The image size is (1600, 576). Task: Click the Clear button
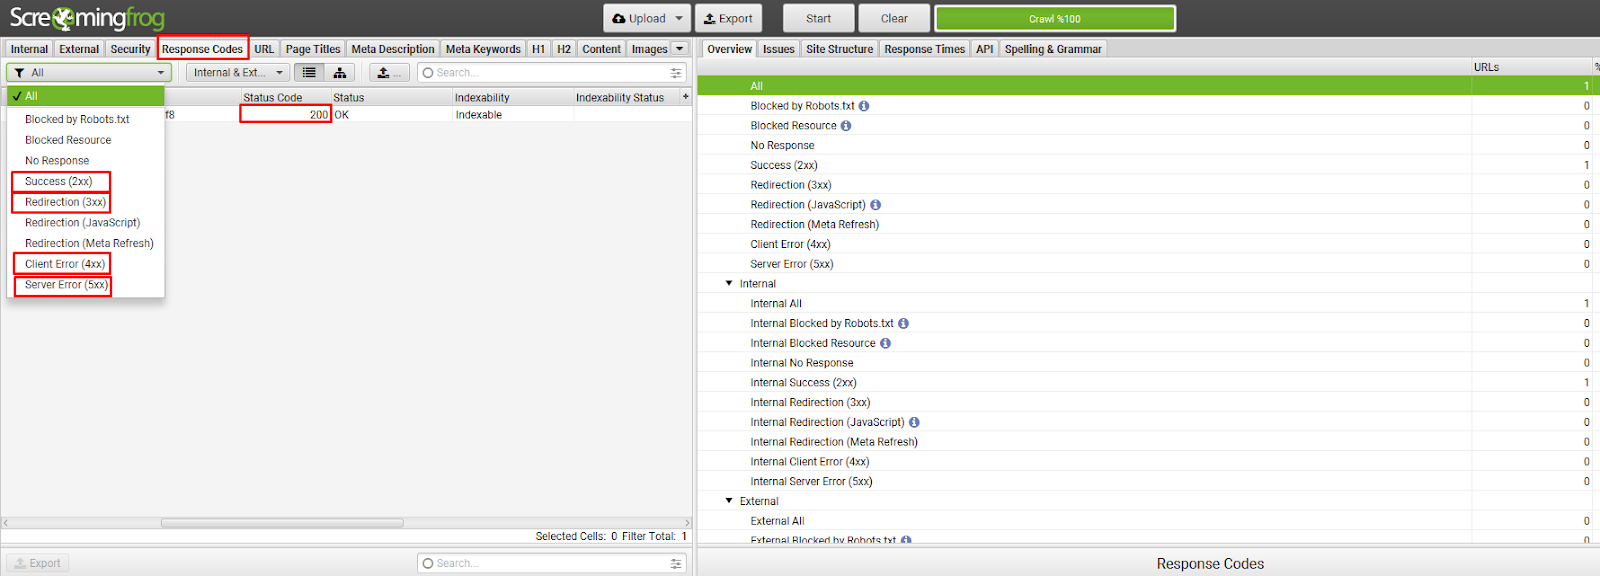[x=894, y=18]
